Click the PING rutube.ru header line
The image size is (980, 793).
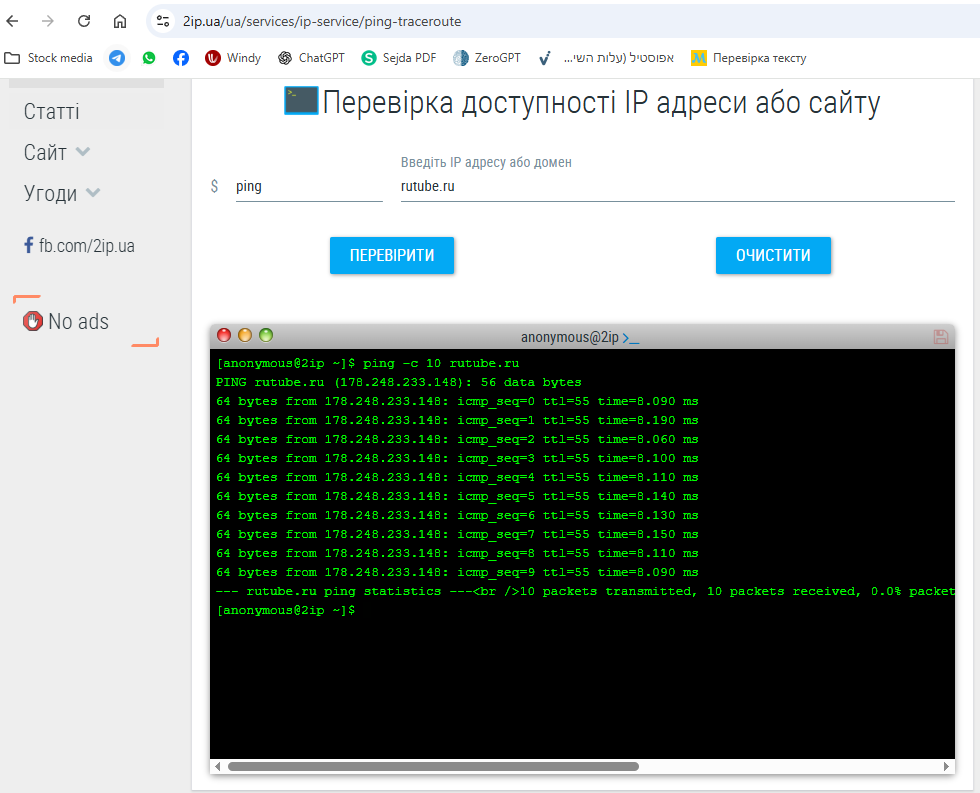398,382
